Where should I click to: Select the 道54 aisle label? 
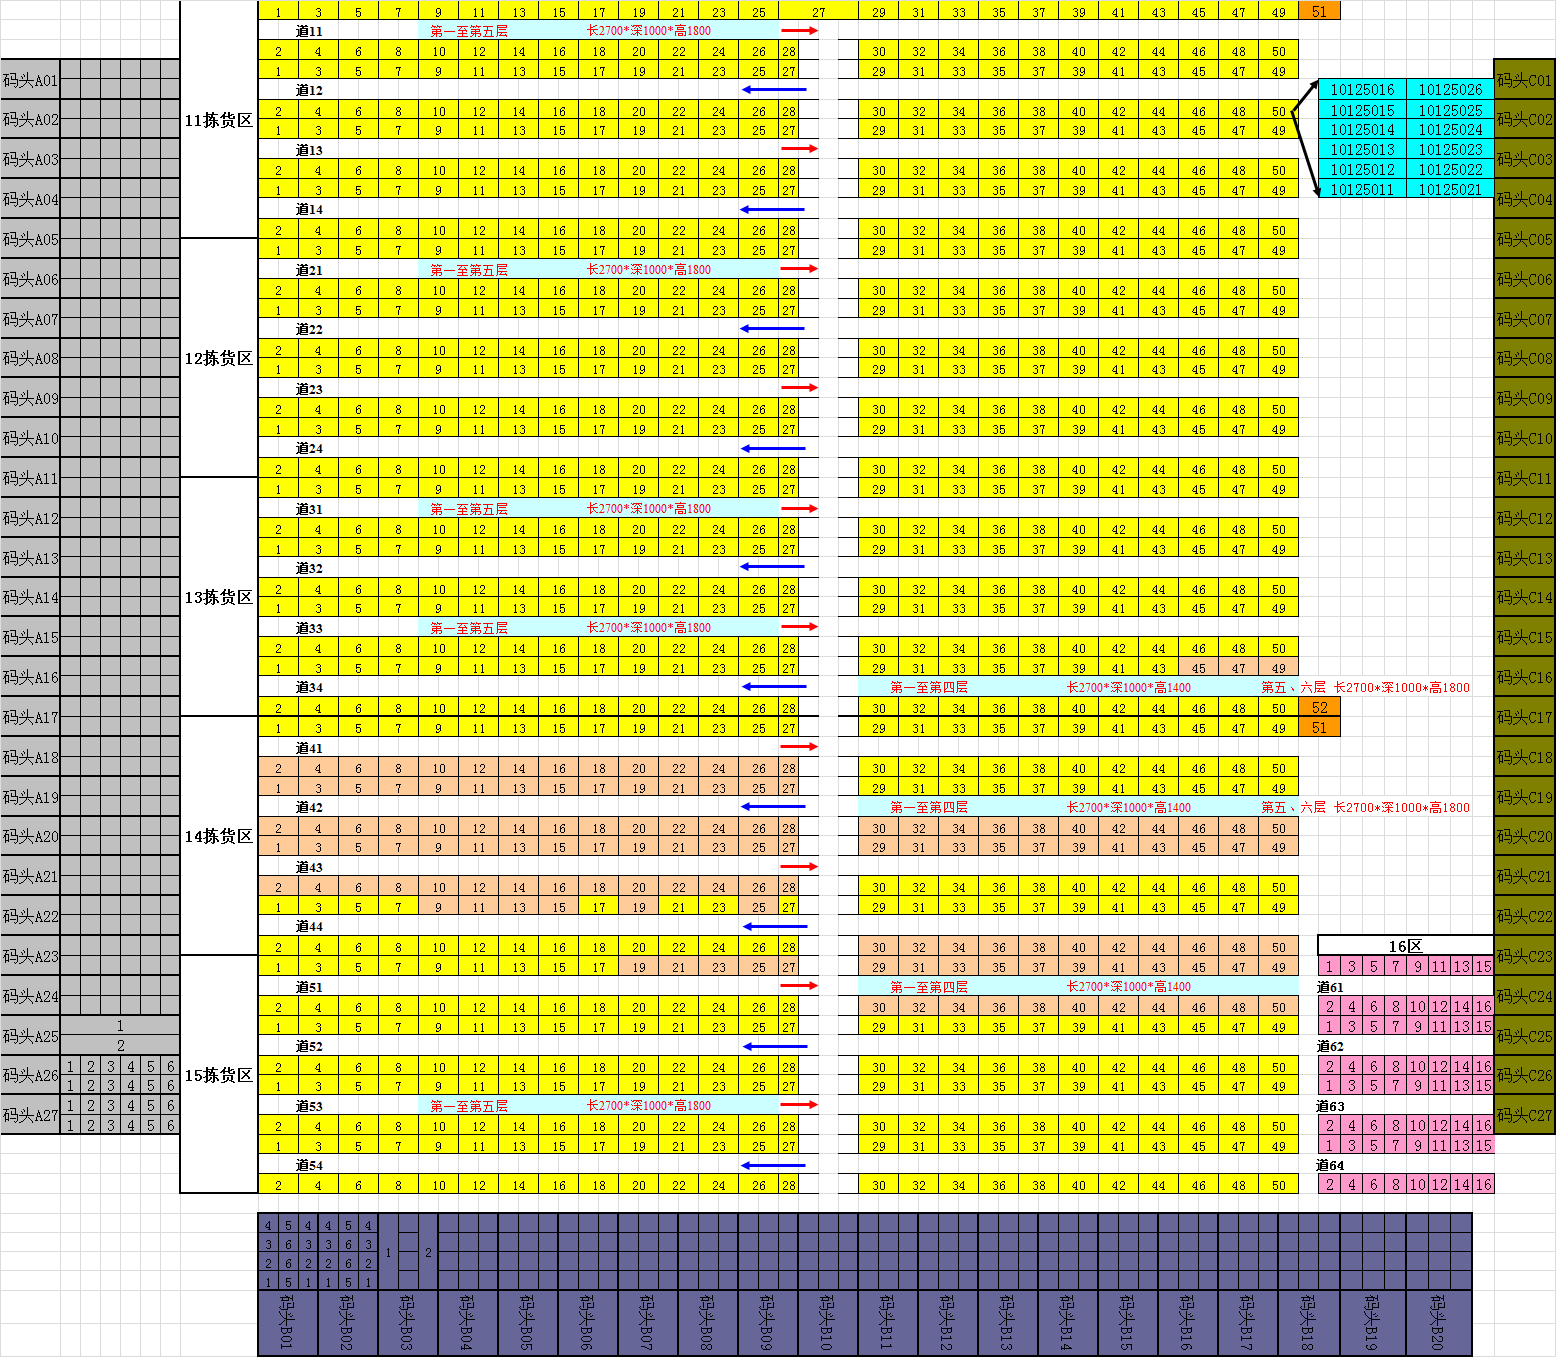[309, 1166]
